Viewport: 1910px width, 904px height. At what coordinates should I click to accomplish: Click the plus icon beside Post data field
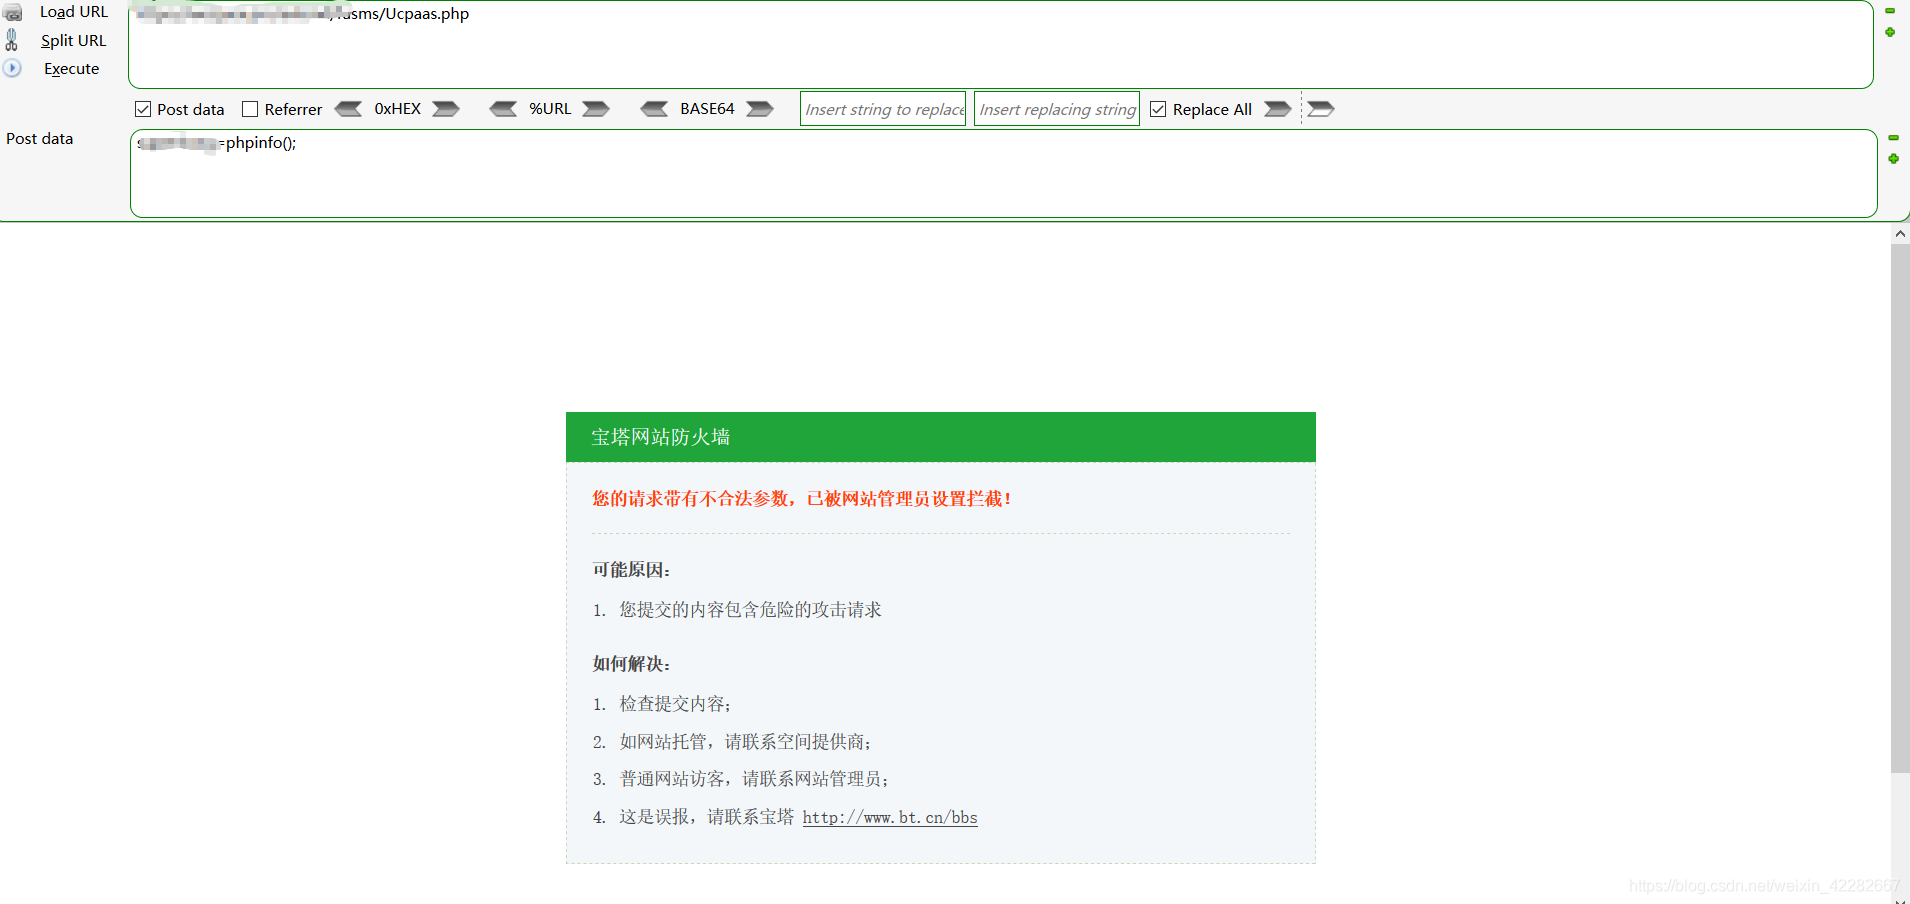tap(1893, 159)
